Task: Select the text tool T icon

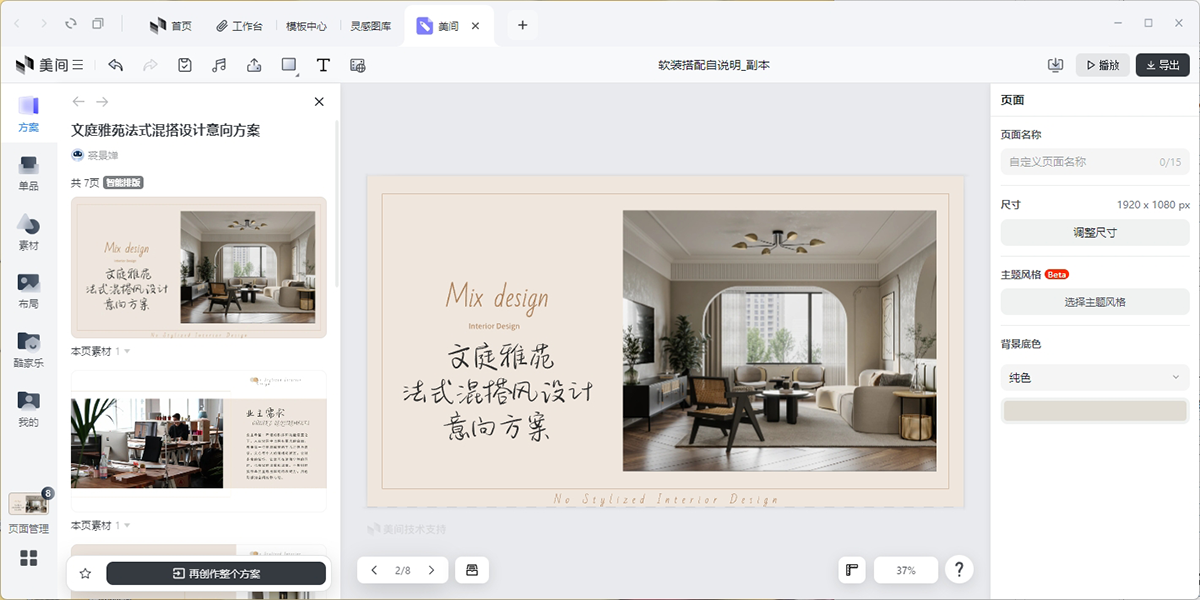Action: point(323,65)
